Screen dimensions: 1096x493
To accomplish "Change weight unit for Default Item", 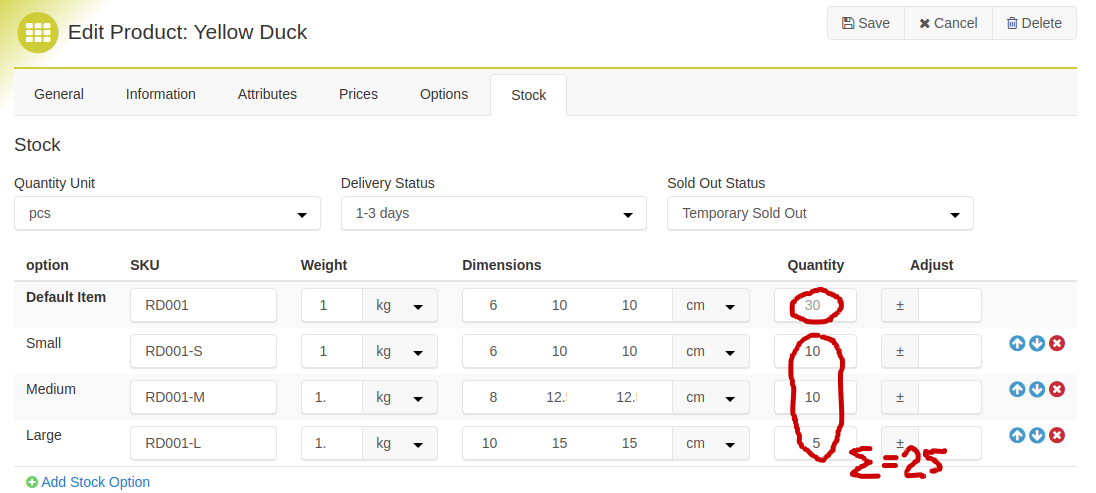I will pyautogui.click(x=400, y=306).
